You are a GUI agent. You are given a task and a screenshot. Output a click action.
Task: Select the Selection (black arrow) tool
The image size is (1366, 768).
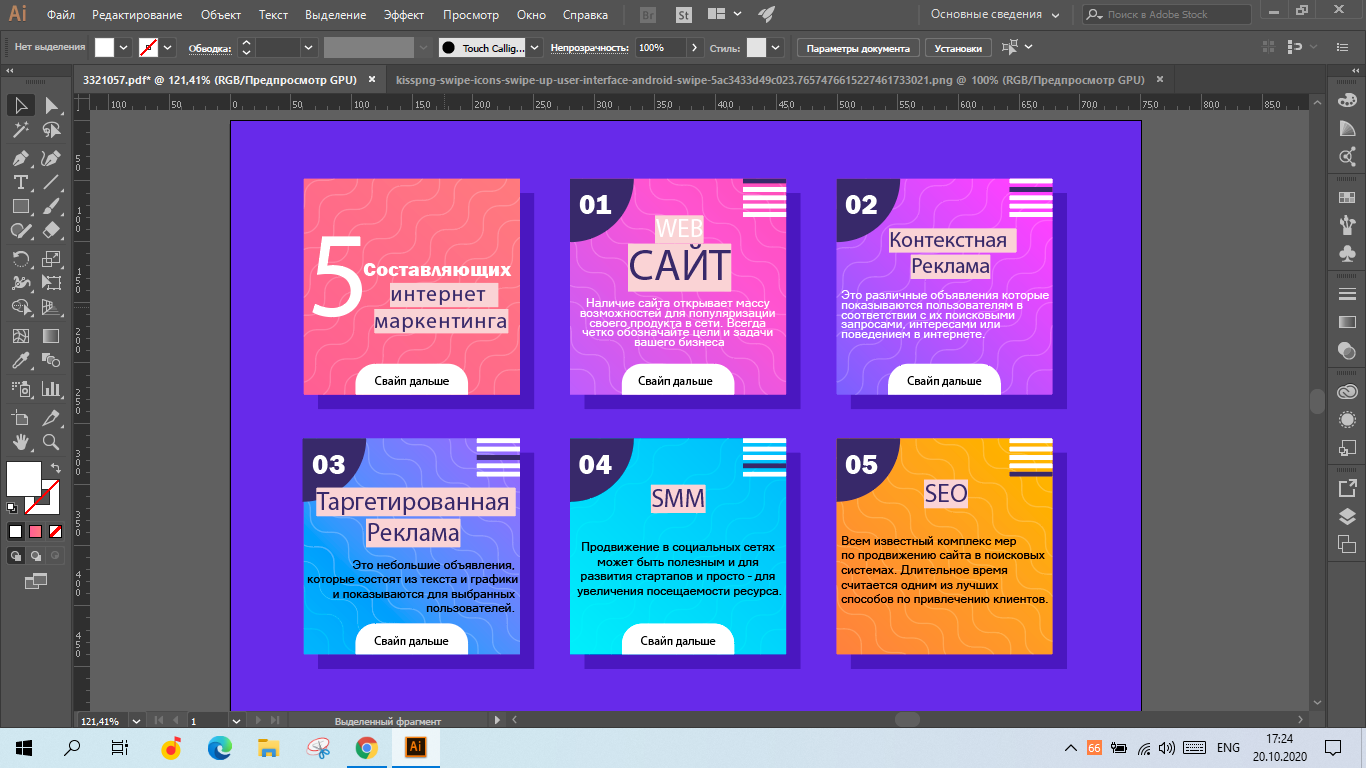click(20, 105)
